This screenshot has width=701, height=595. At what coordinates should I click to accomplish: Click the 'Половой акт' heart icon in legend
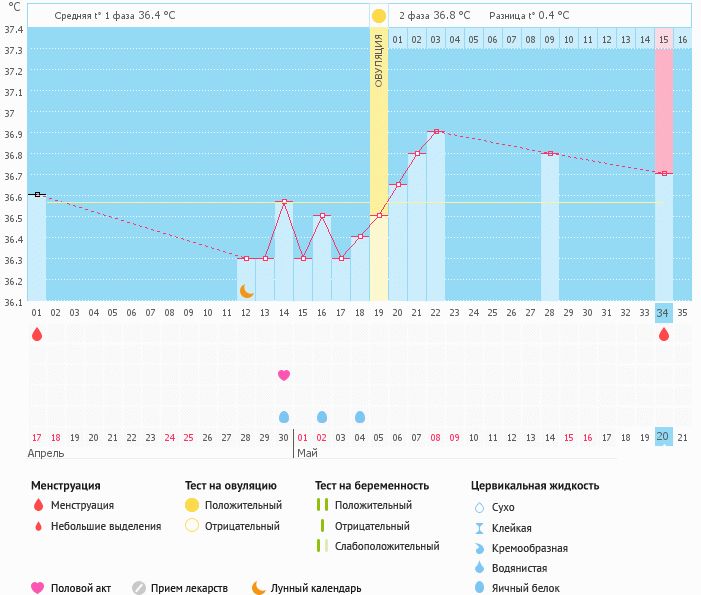click(x=38, y=588)
